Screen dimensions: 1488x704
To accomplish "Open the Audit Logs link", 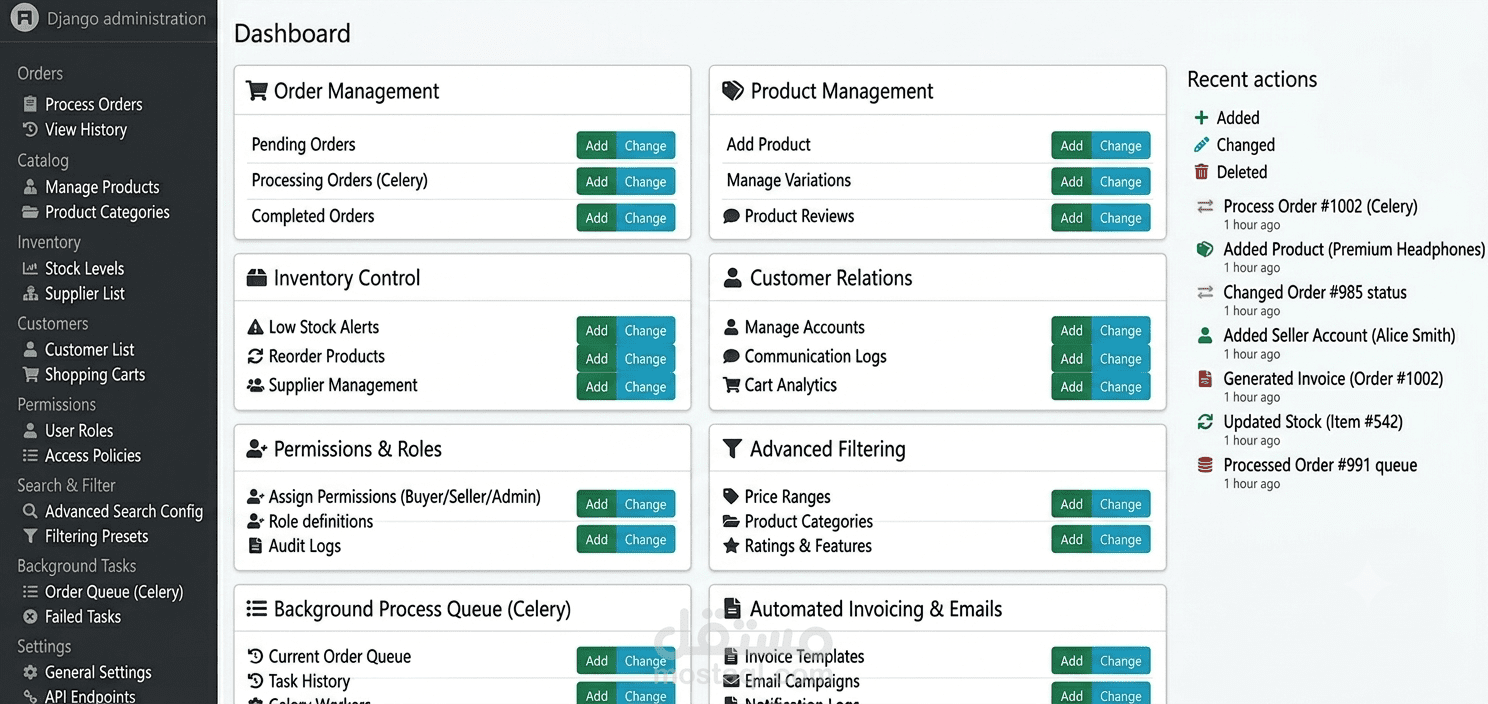I will (x=305, y=546).
